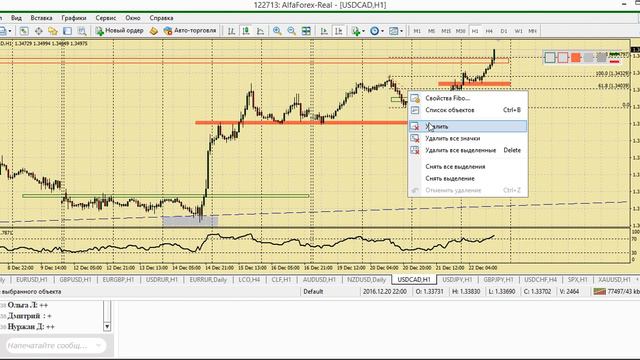640x360 pixels.
Task: Toggle the Авто-торговля button
Action: [189, 31]
